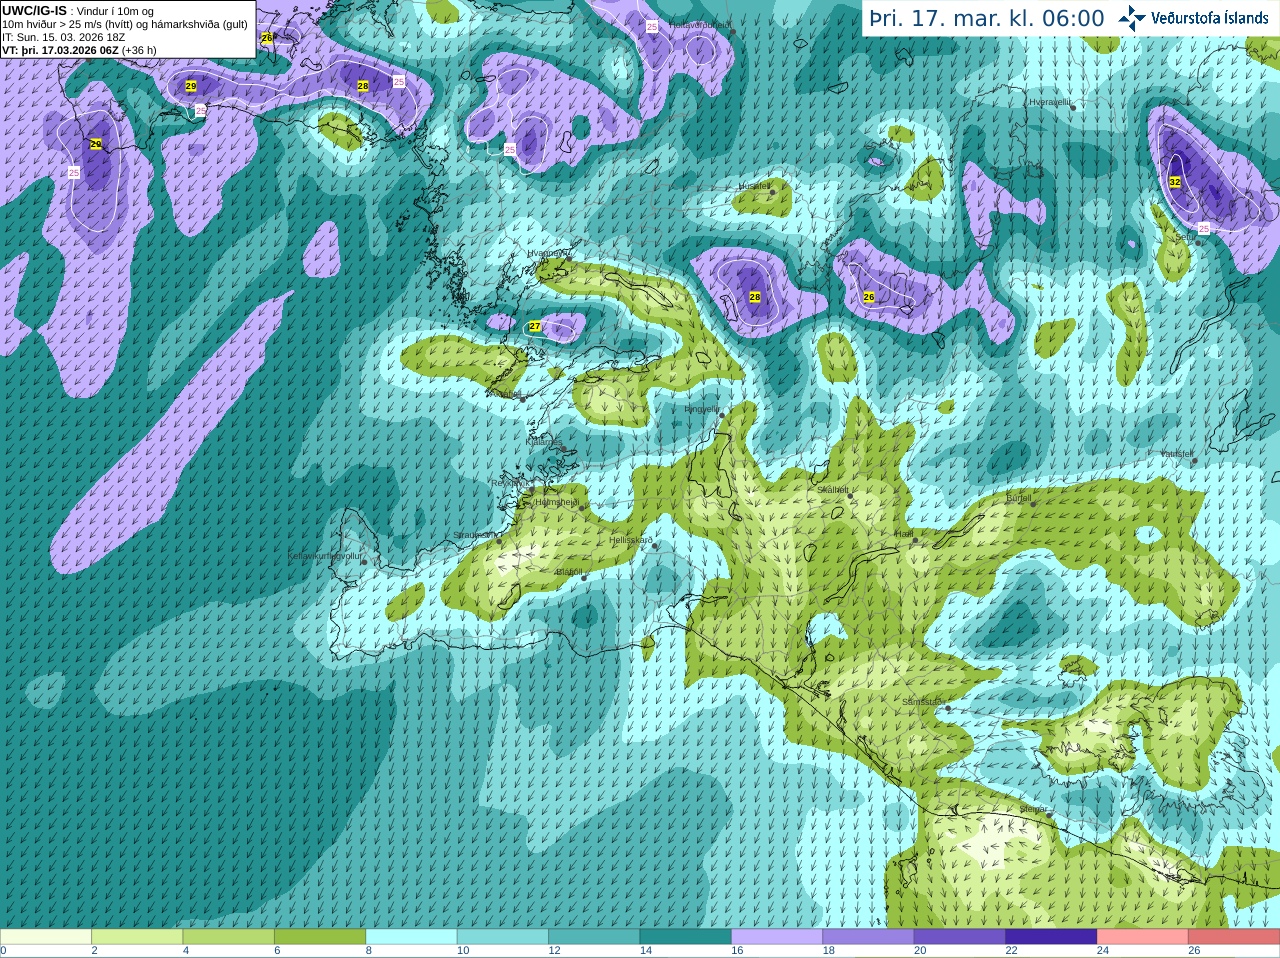Click the Steinar station label
1280x958 pixels.
[x=1033, y=808]
